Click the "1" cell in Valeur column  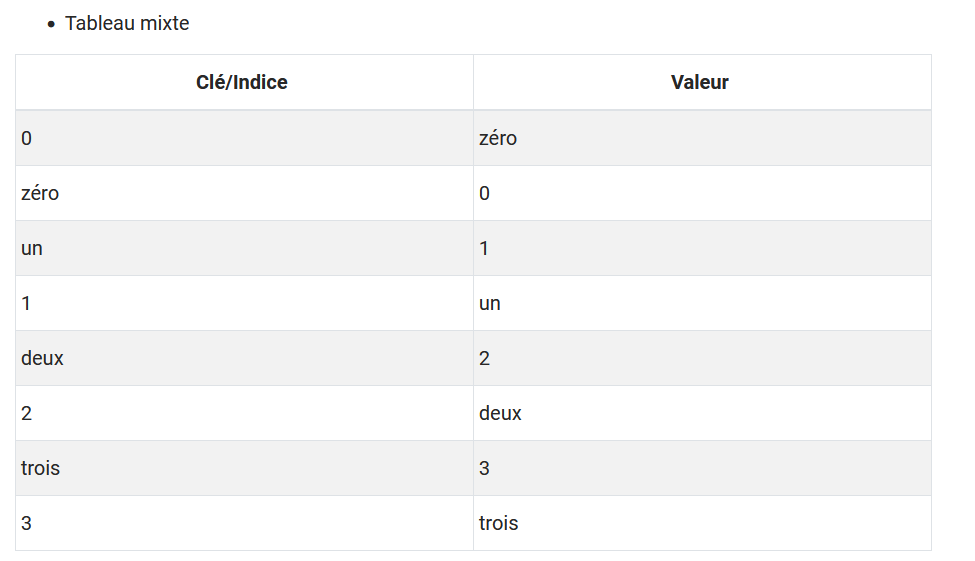[x=485, y=248]
